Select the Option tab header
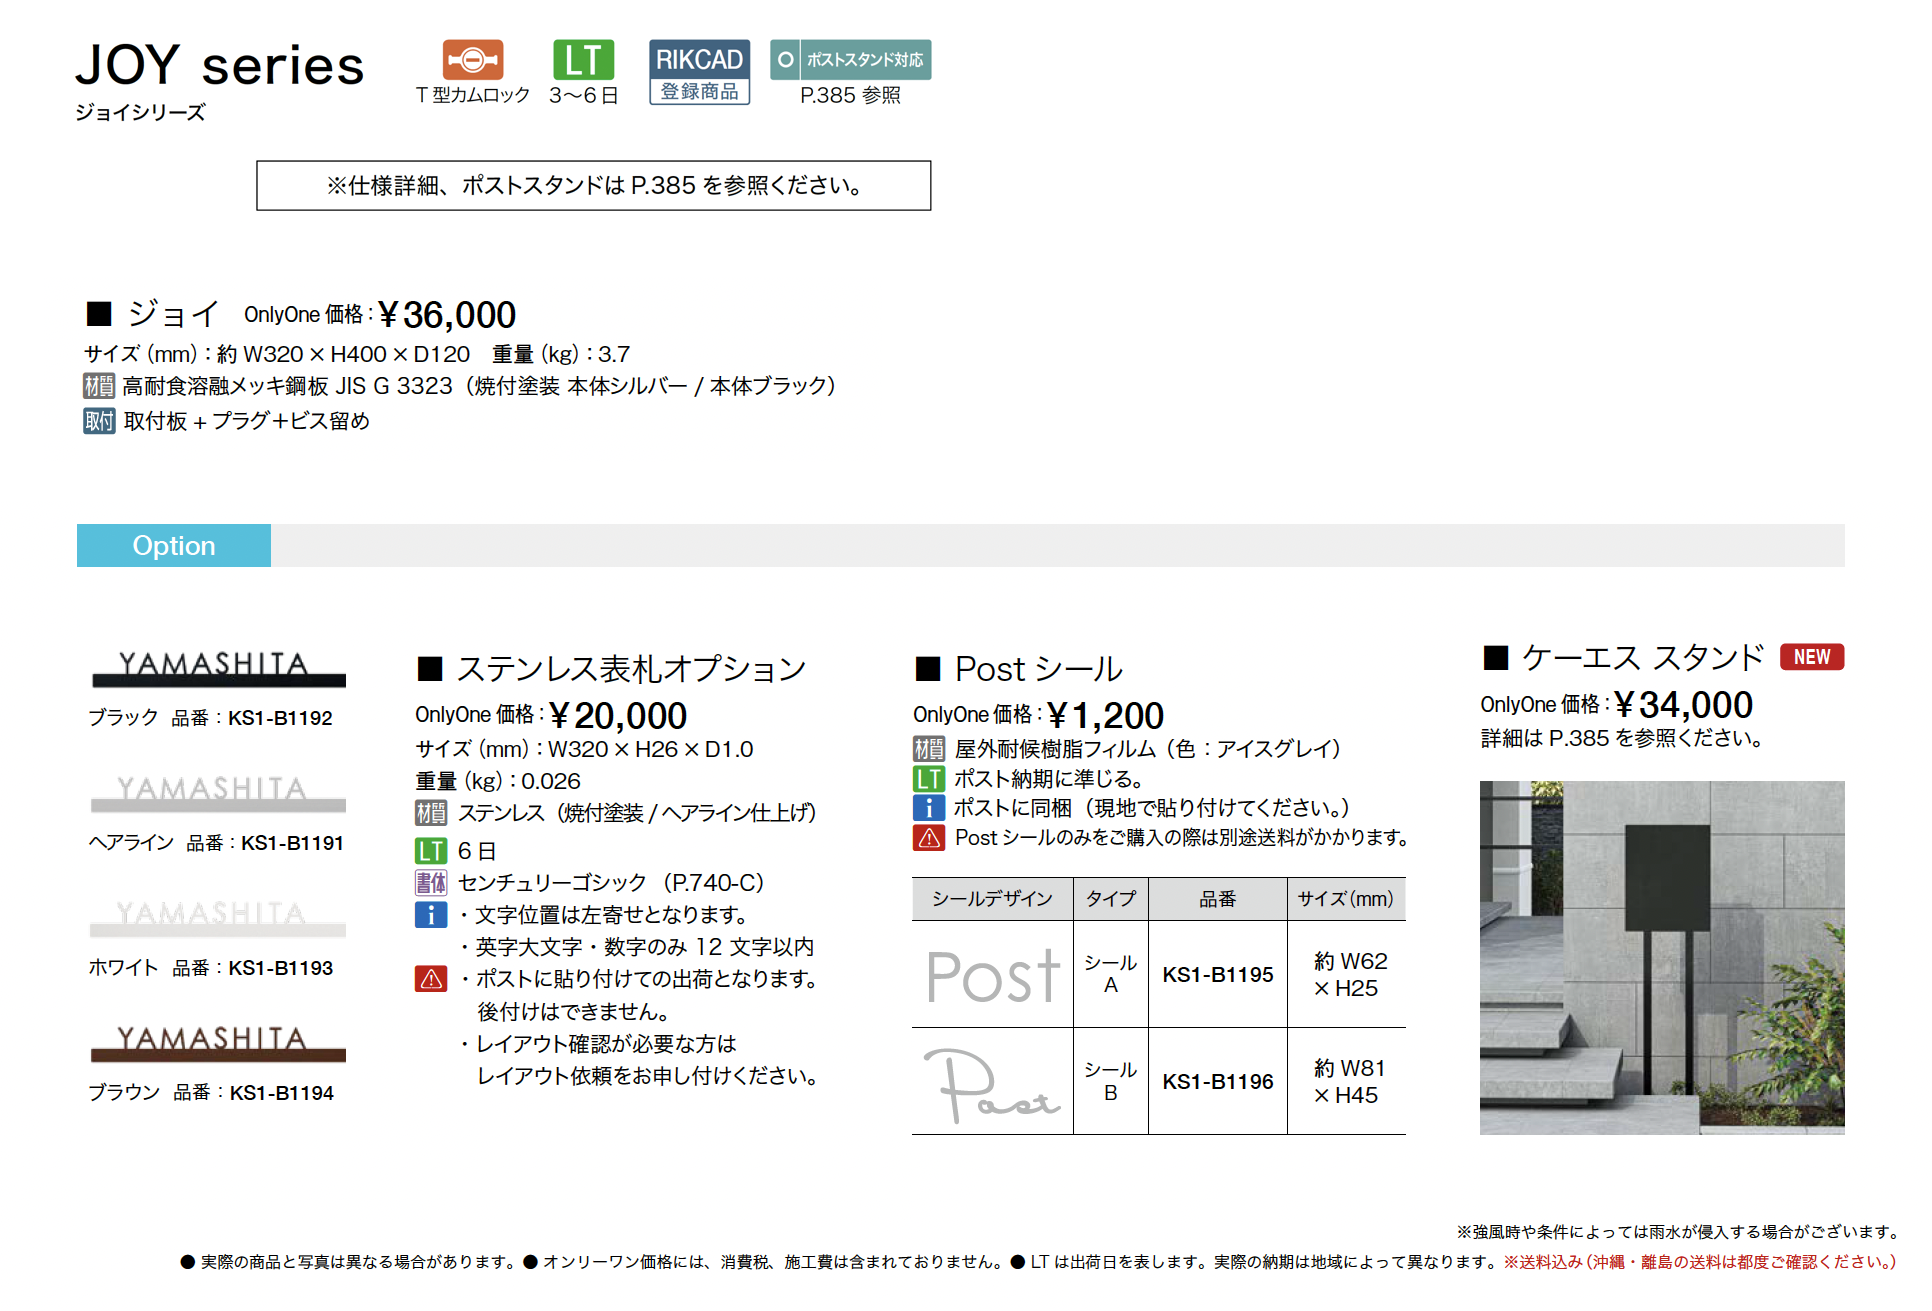 174,546
